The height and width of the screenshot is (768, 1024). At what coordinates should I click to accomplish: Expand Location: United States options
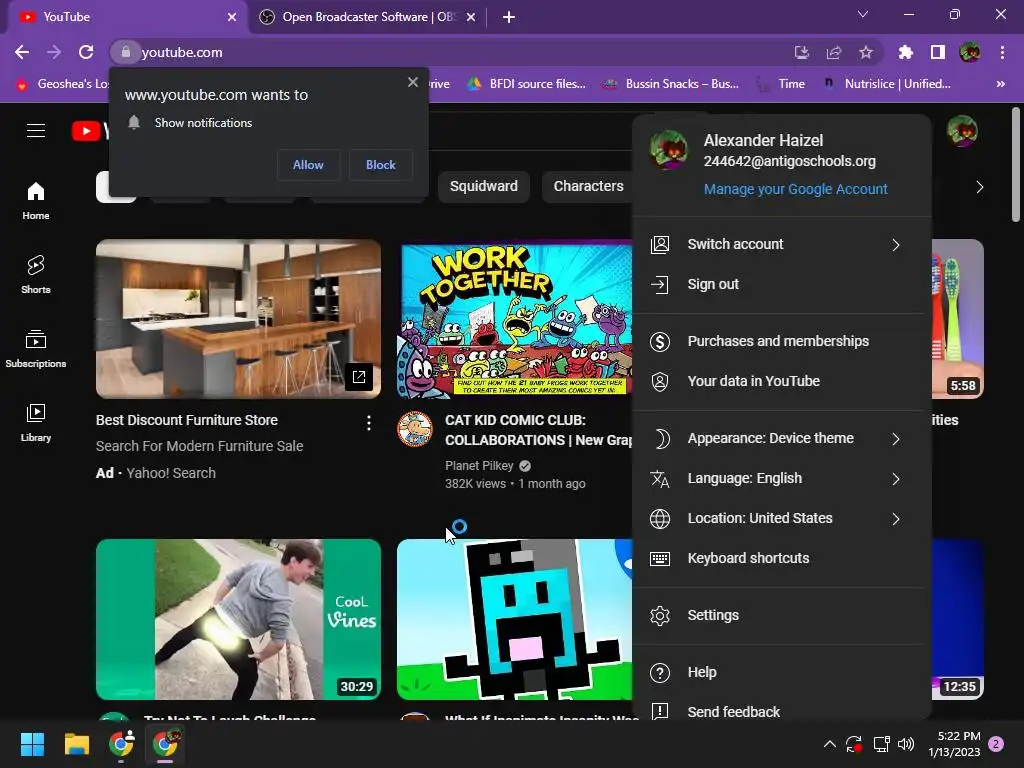coord(782,519)
